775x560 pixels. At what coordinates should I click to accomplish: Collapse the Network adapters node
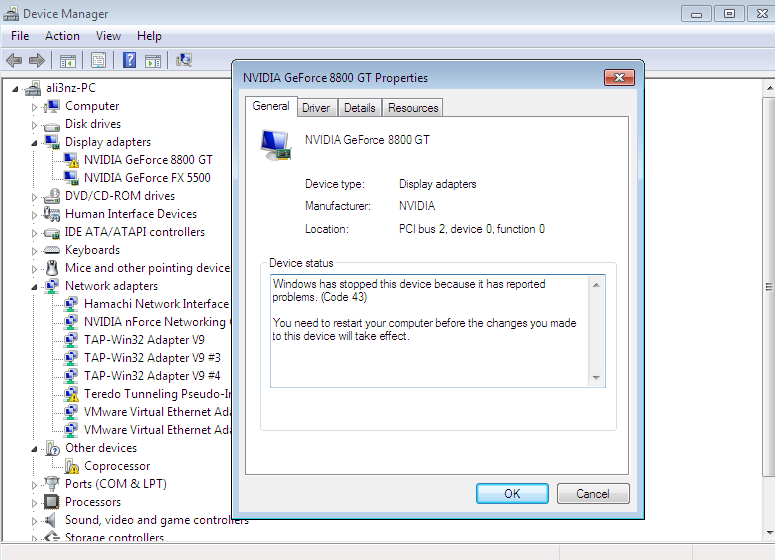pyautogui.click(x=34, y=287)
